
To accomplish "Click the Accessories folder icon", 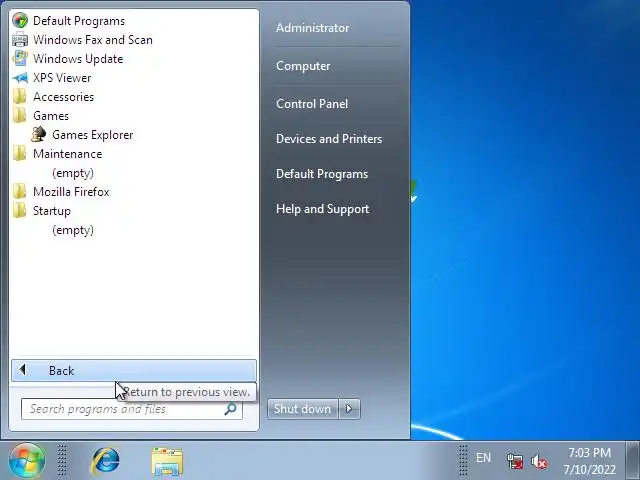I will tap(19, 97).
